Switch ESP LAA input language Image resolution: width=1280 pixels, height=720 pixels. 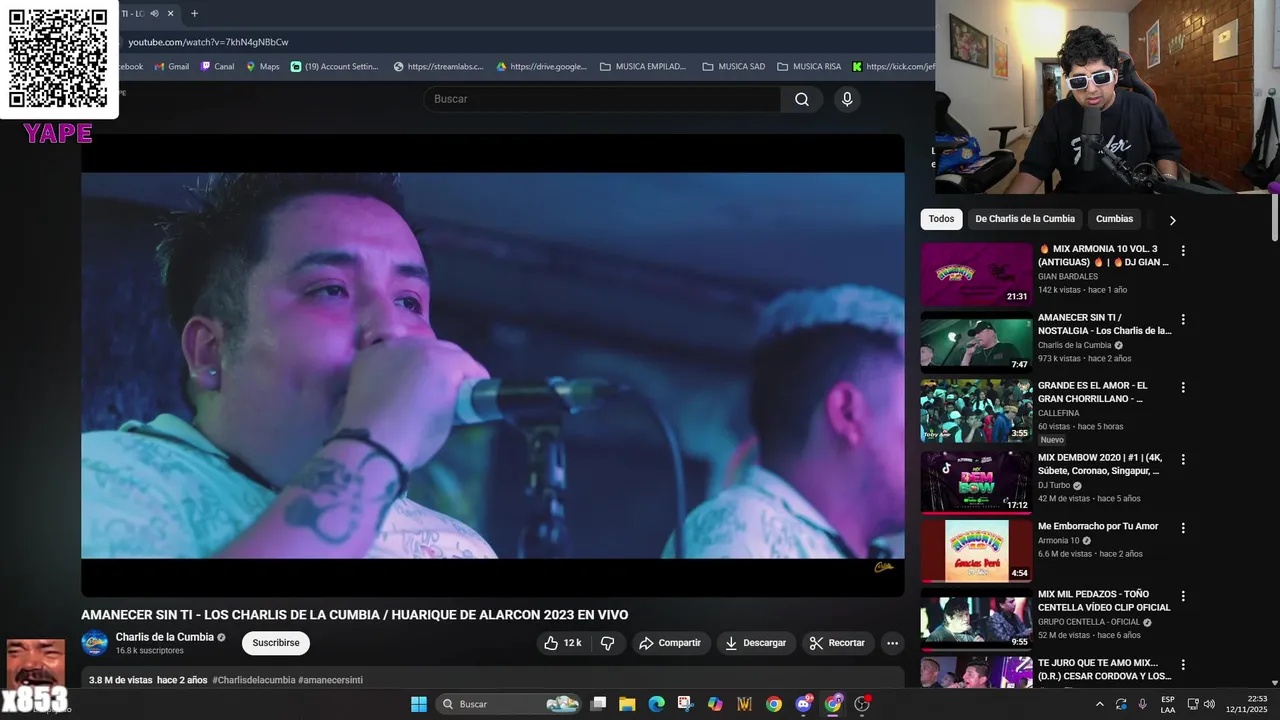[x=1168, y=704]
